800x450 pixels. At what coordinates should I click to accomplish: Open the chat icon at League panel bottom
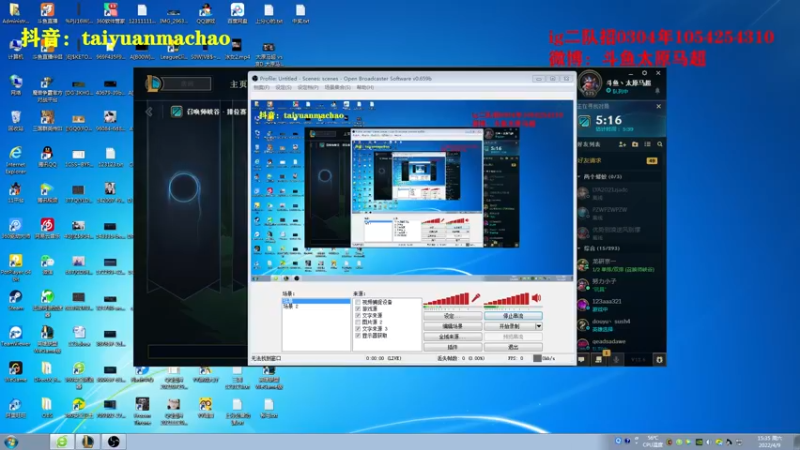[x=581, y=360]
